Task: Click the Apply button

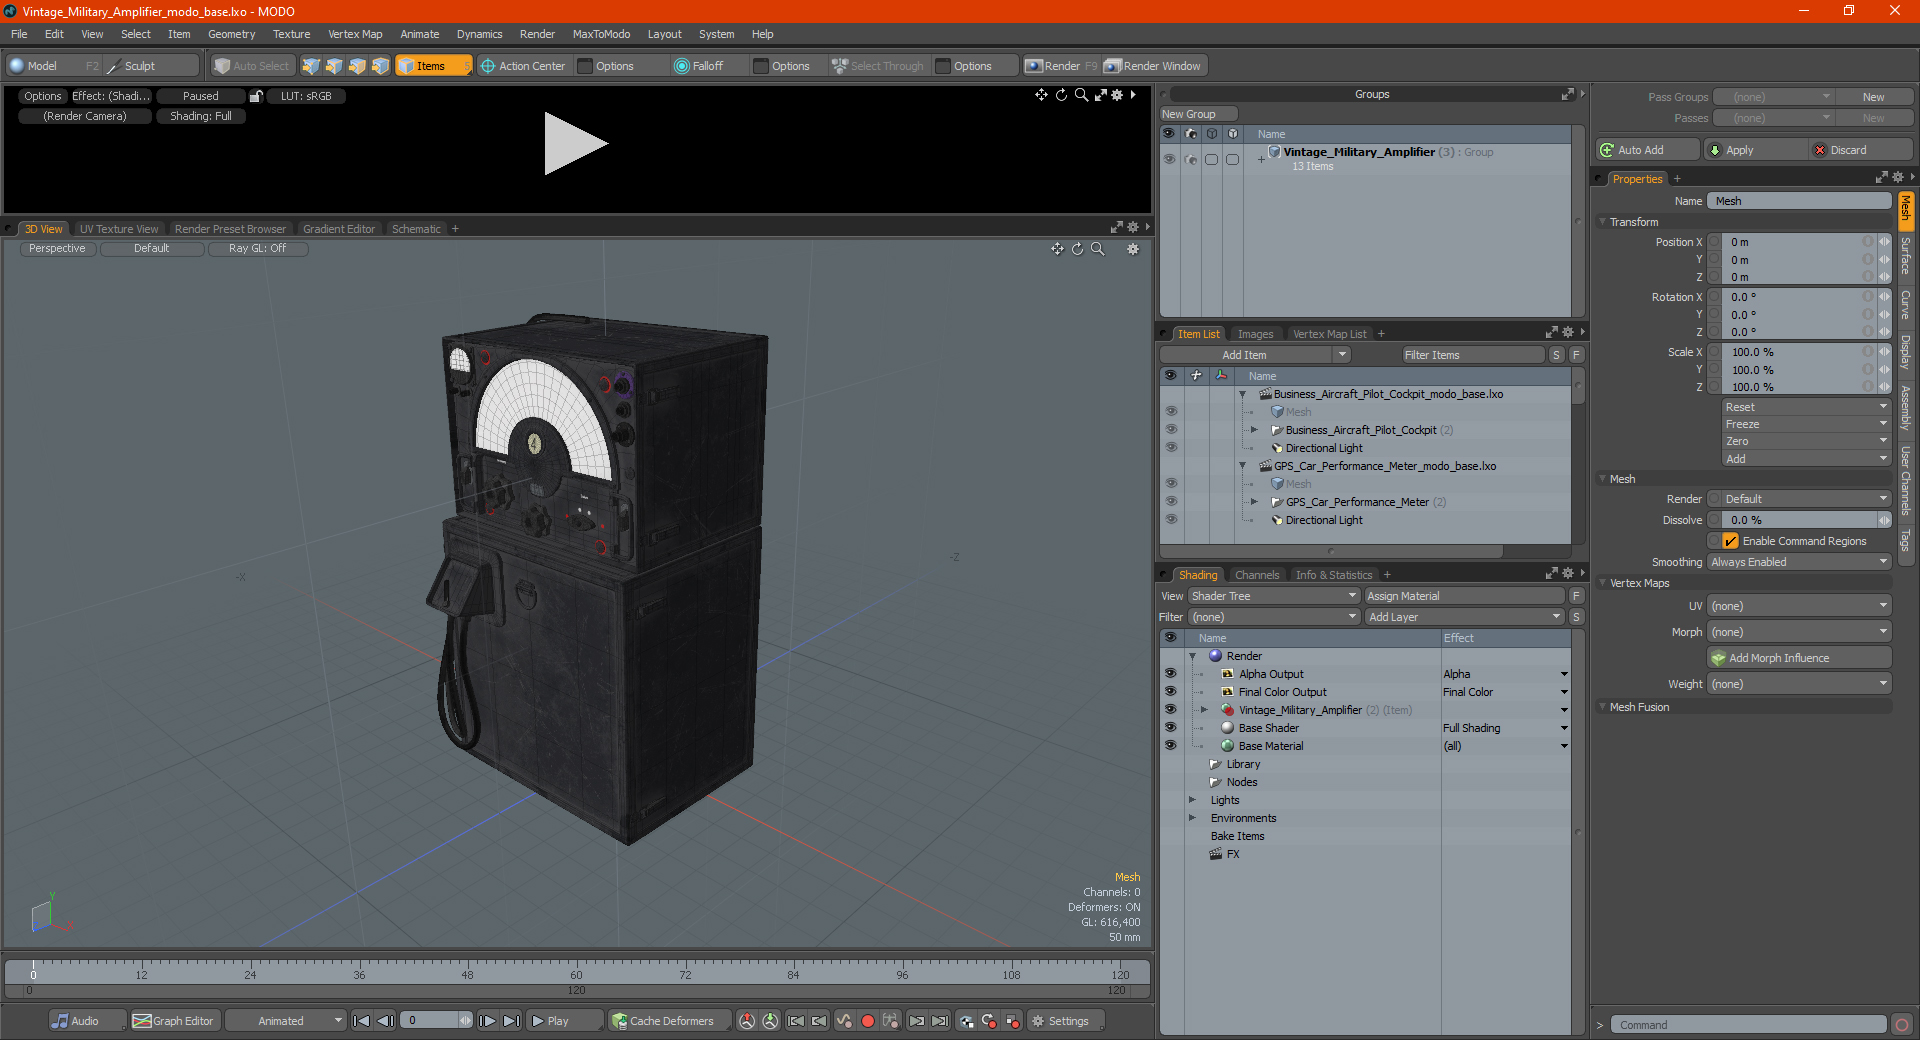Action: (1755, 150)
